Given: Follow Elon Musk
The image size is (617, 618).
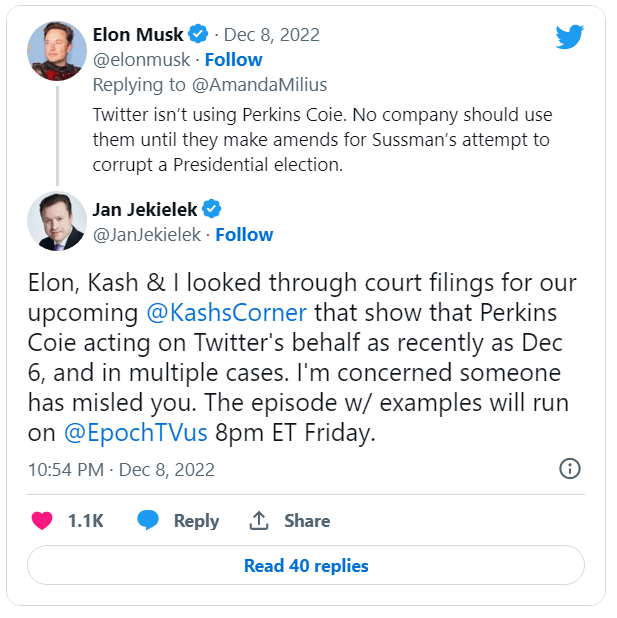Looking at the screenshot, I should [x=234, y=60].
